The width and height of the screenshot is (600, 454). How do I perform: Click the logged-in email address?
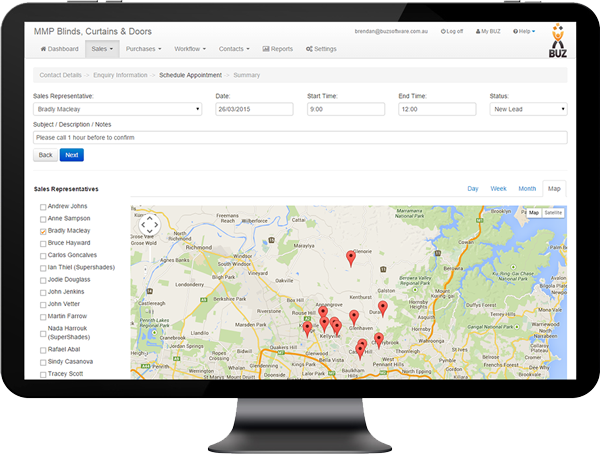391,31
